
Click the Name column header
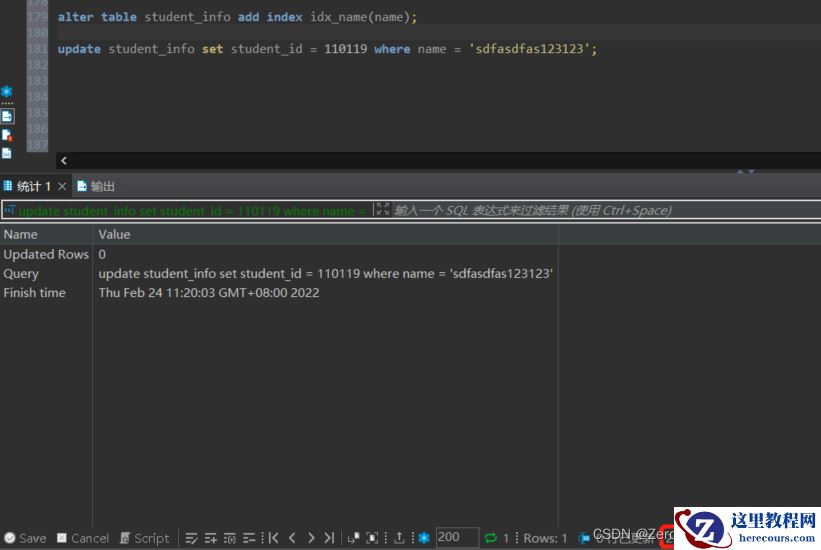(x=46, y=234)
